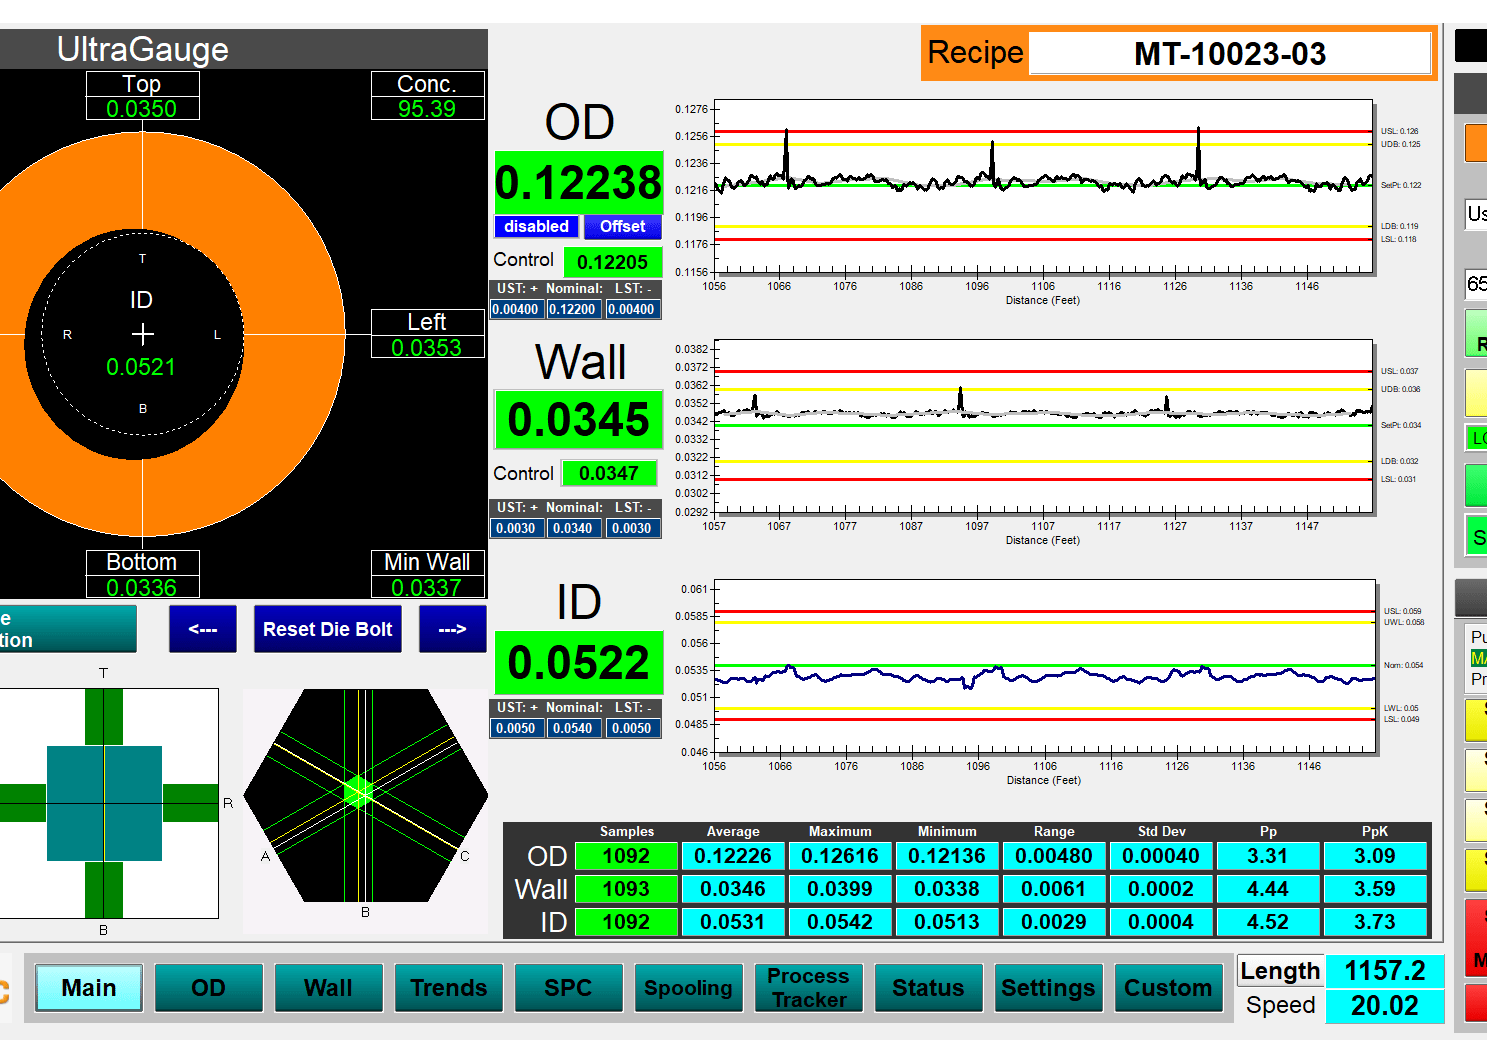Select the Custom tab
This screenshot has width=1487, height=1040.
click(1168, 988)
